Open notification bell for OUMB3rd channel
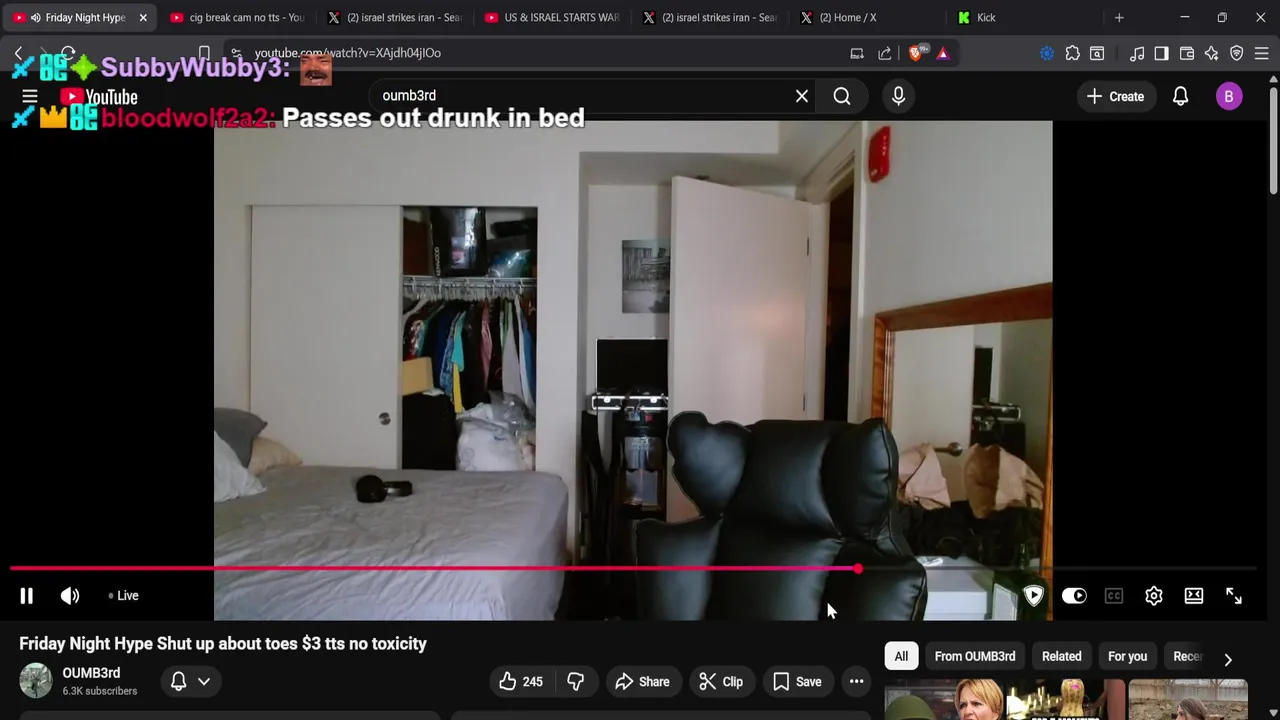 pyautogui.click(x=178, y=682)
